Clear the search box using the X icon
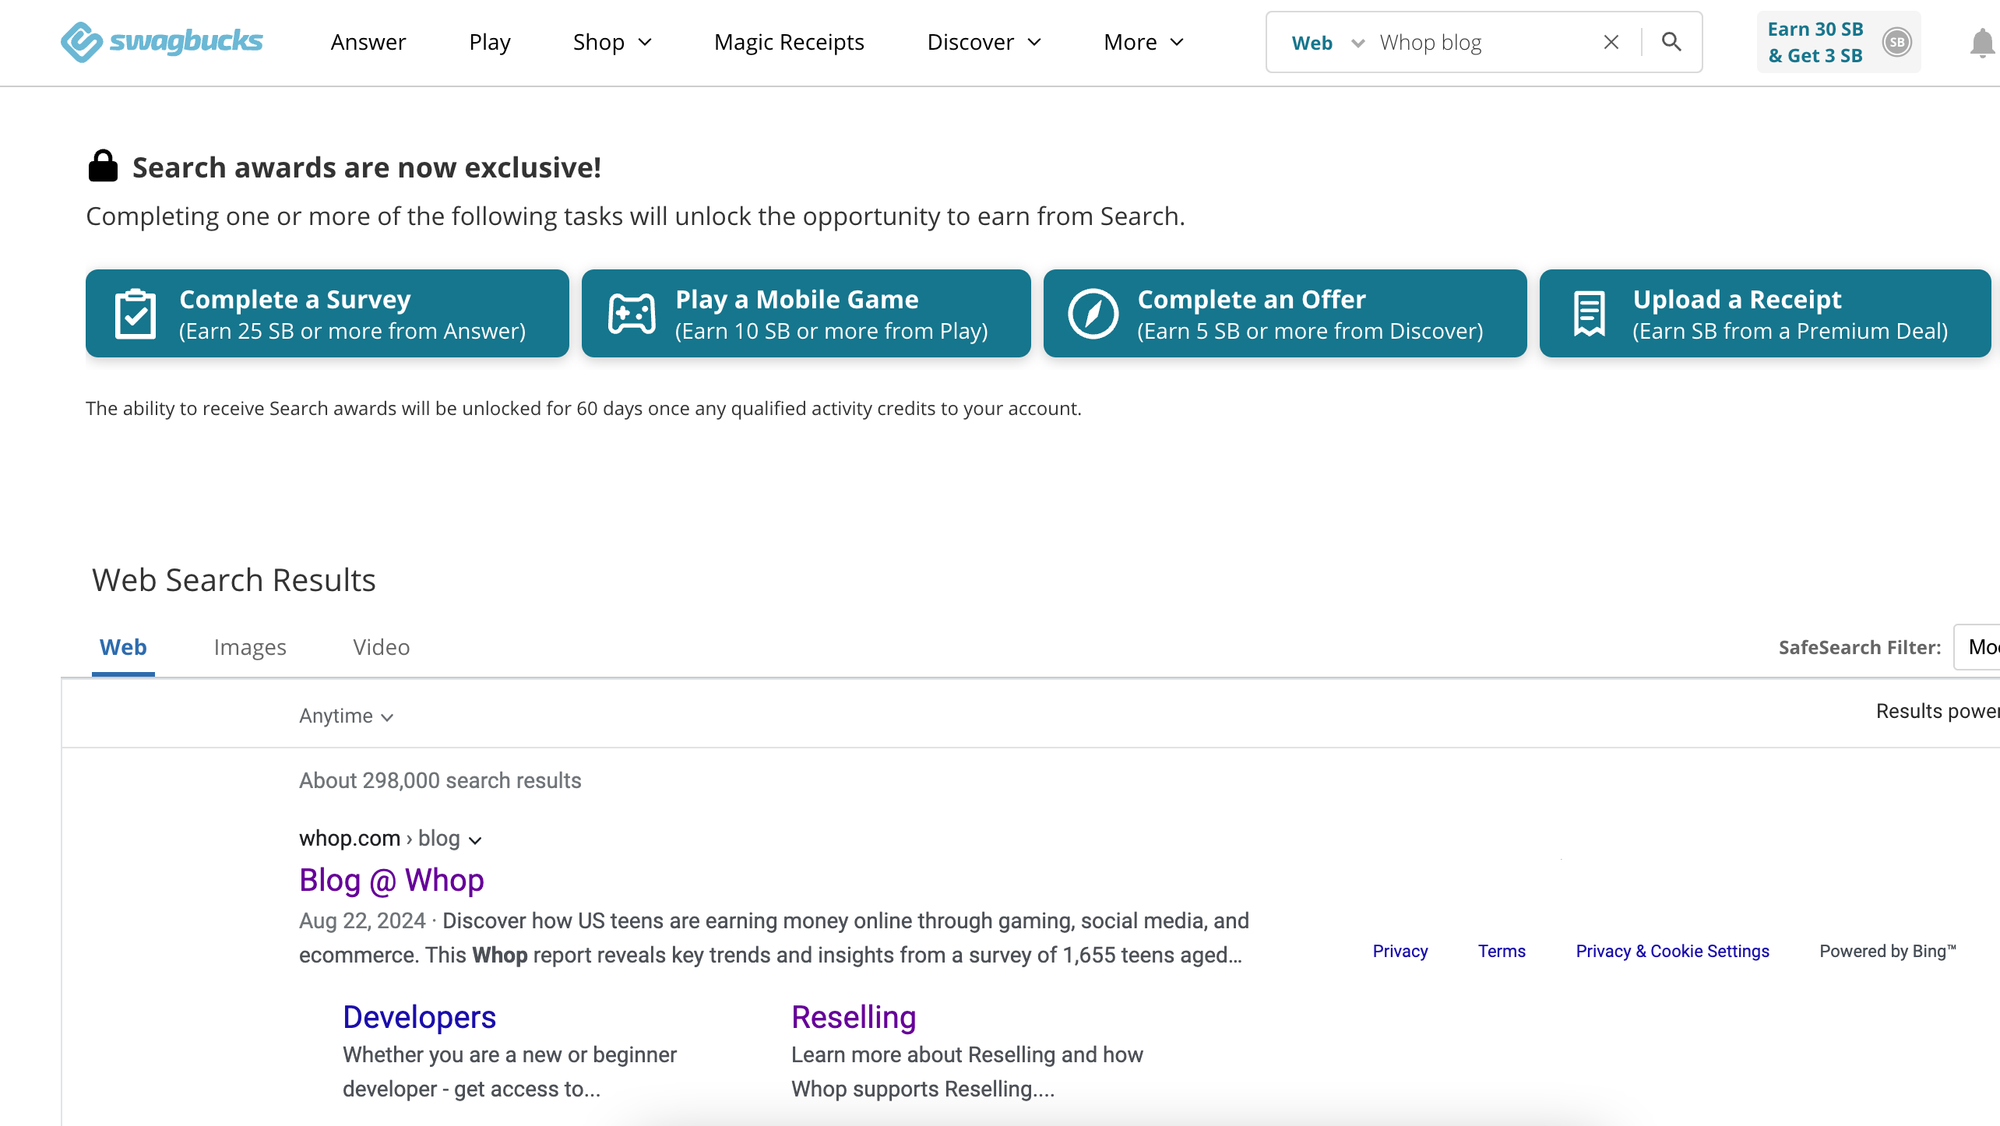This screenshot has width=2000, height=1126. pyautogui.click(x=1610, y=42)
